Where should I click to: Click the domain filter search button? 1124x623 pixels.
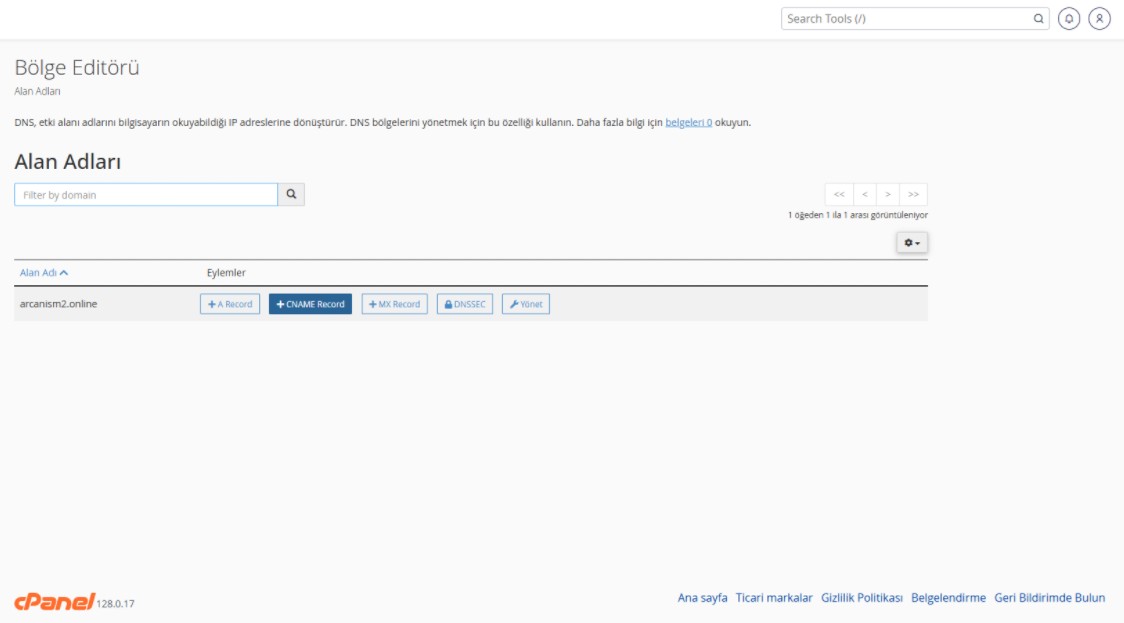pos(291,195)
